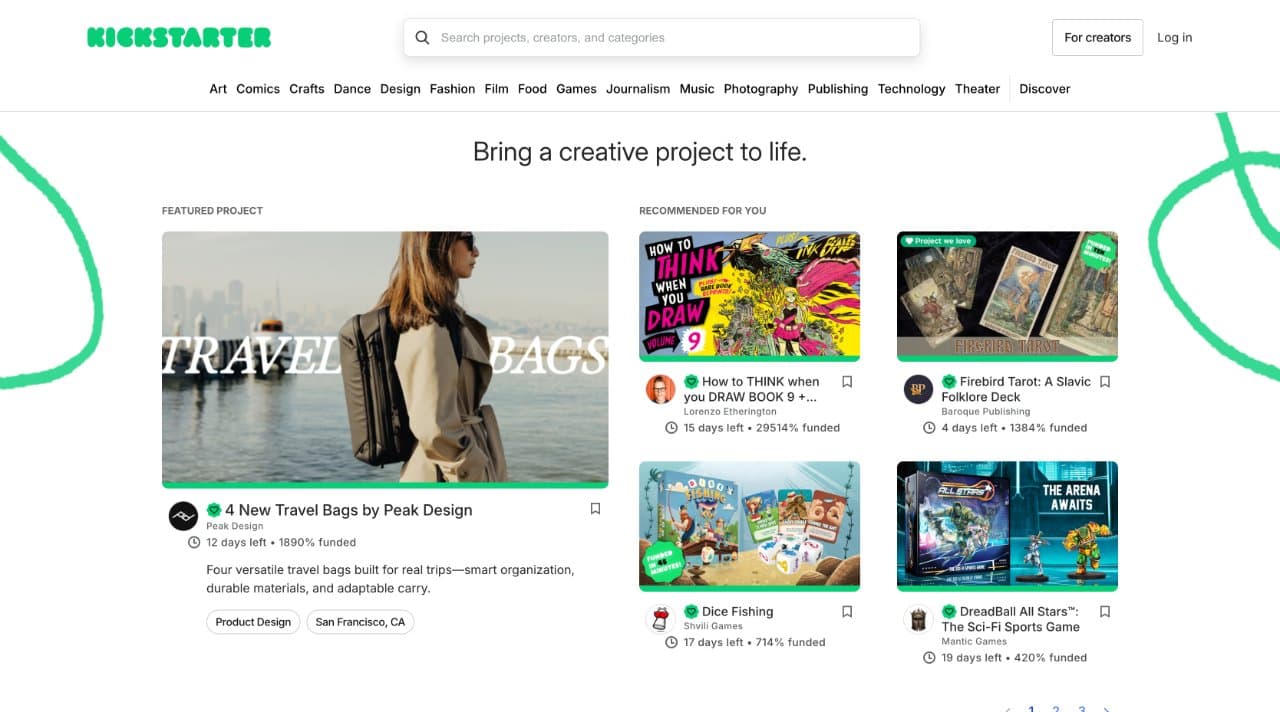Open the Fashion category
1280x712 pixels.
[x=453, y=89]
